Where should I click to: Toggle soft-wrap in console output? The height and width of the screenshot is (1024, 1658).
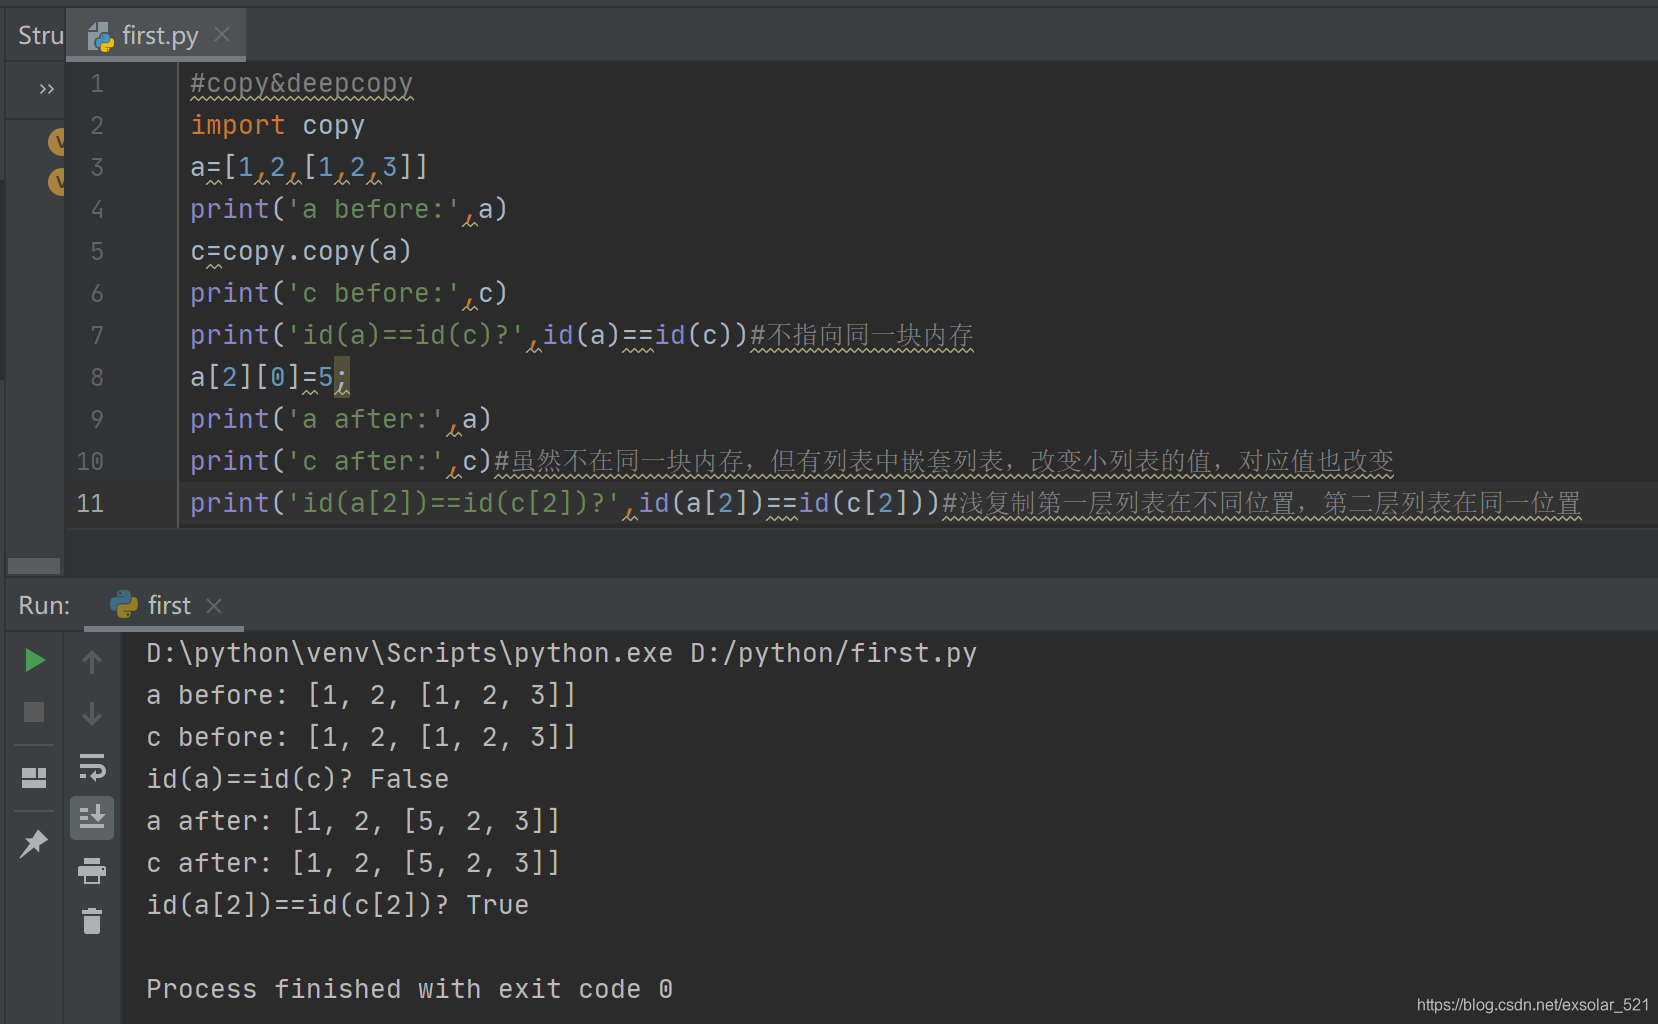click(x=92, y=767)
